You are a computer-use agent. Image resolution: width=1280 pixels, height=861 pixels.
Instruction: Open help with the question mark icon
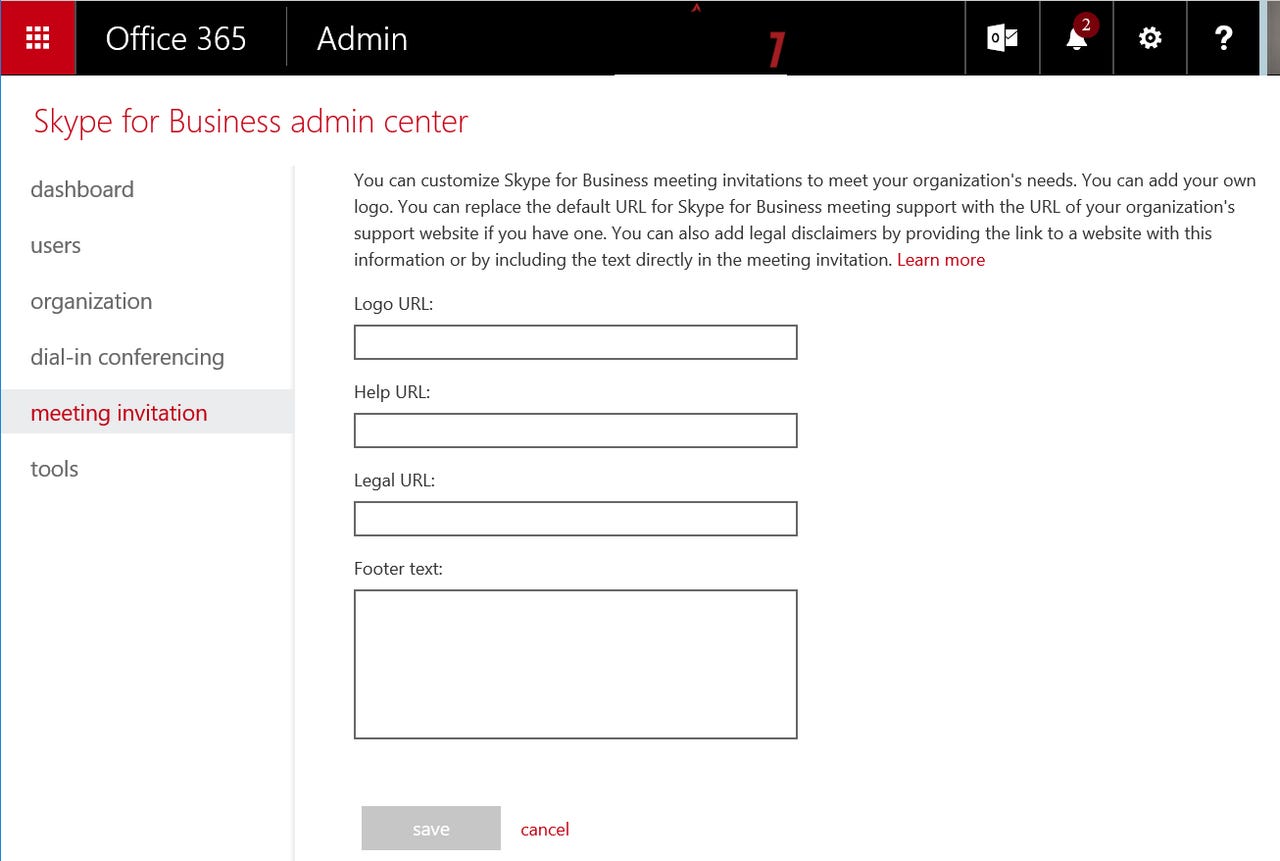click(1223, 37)
